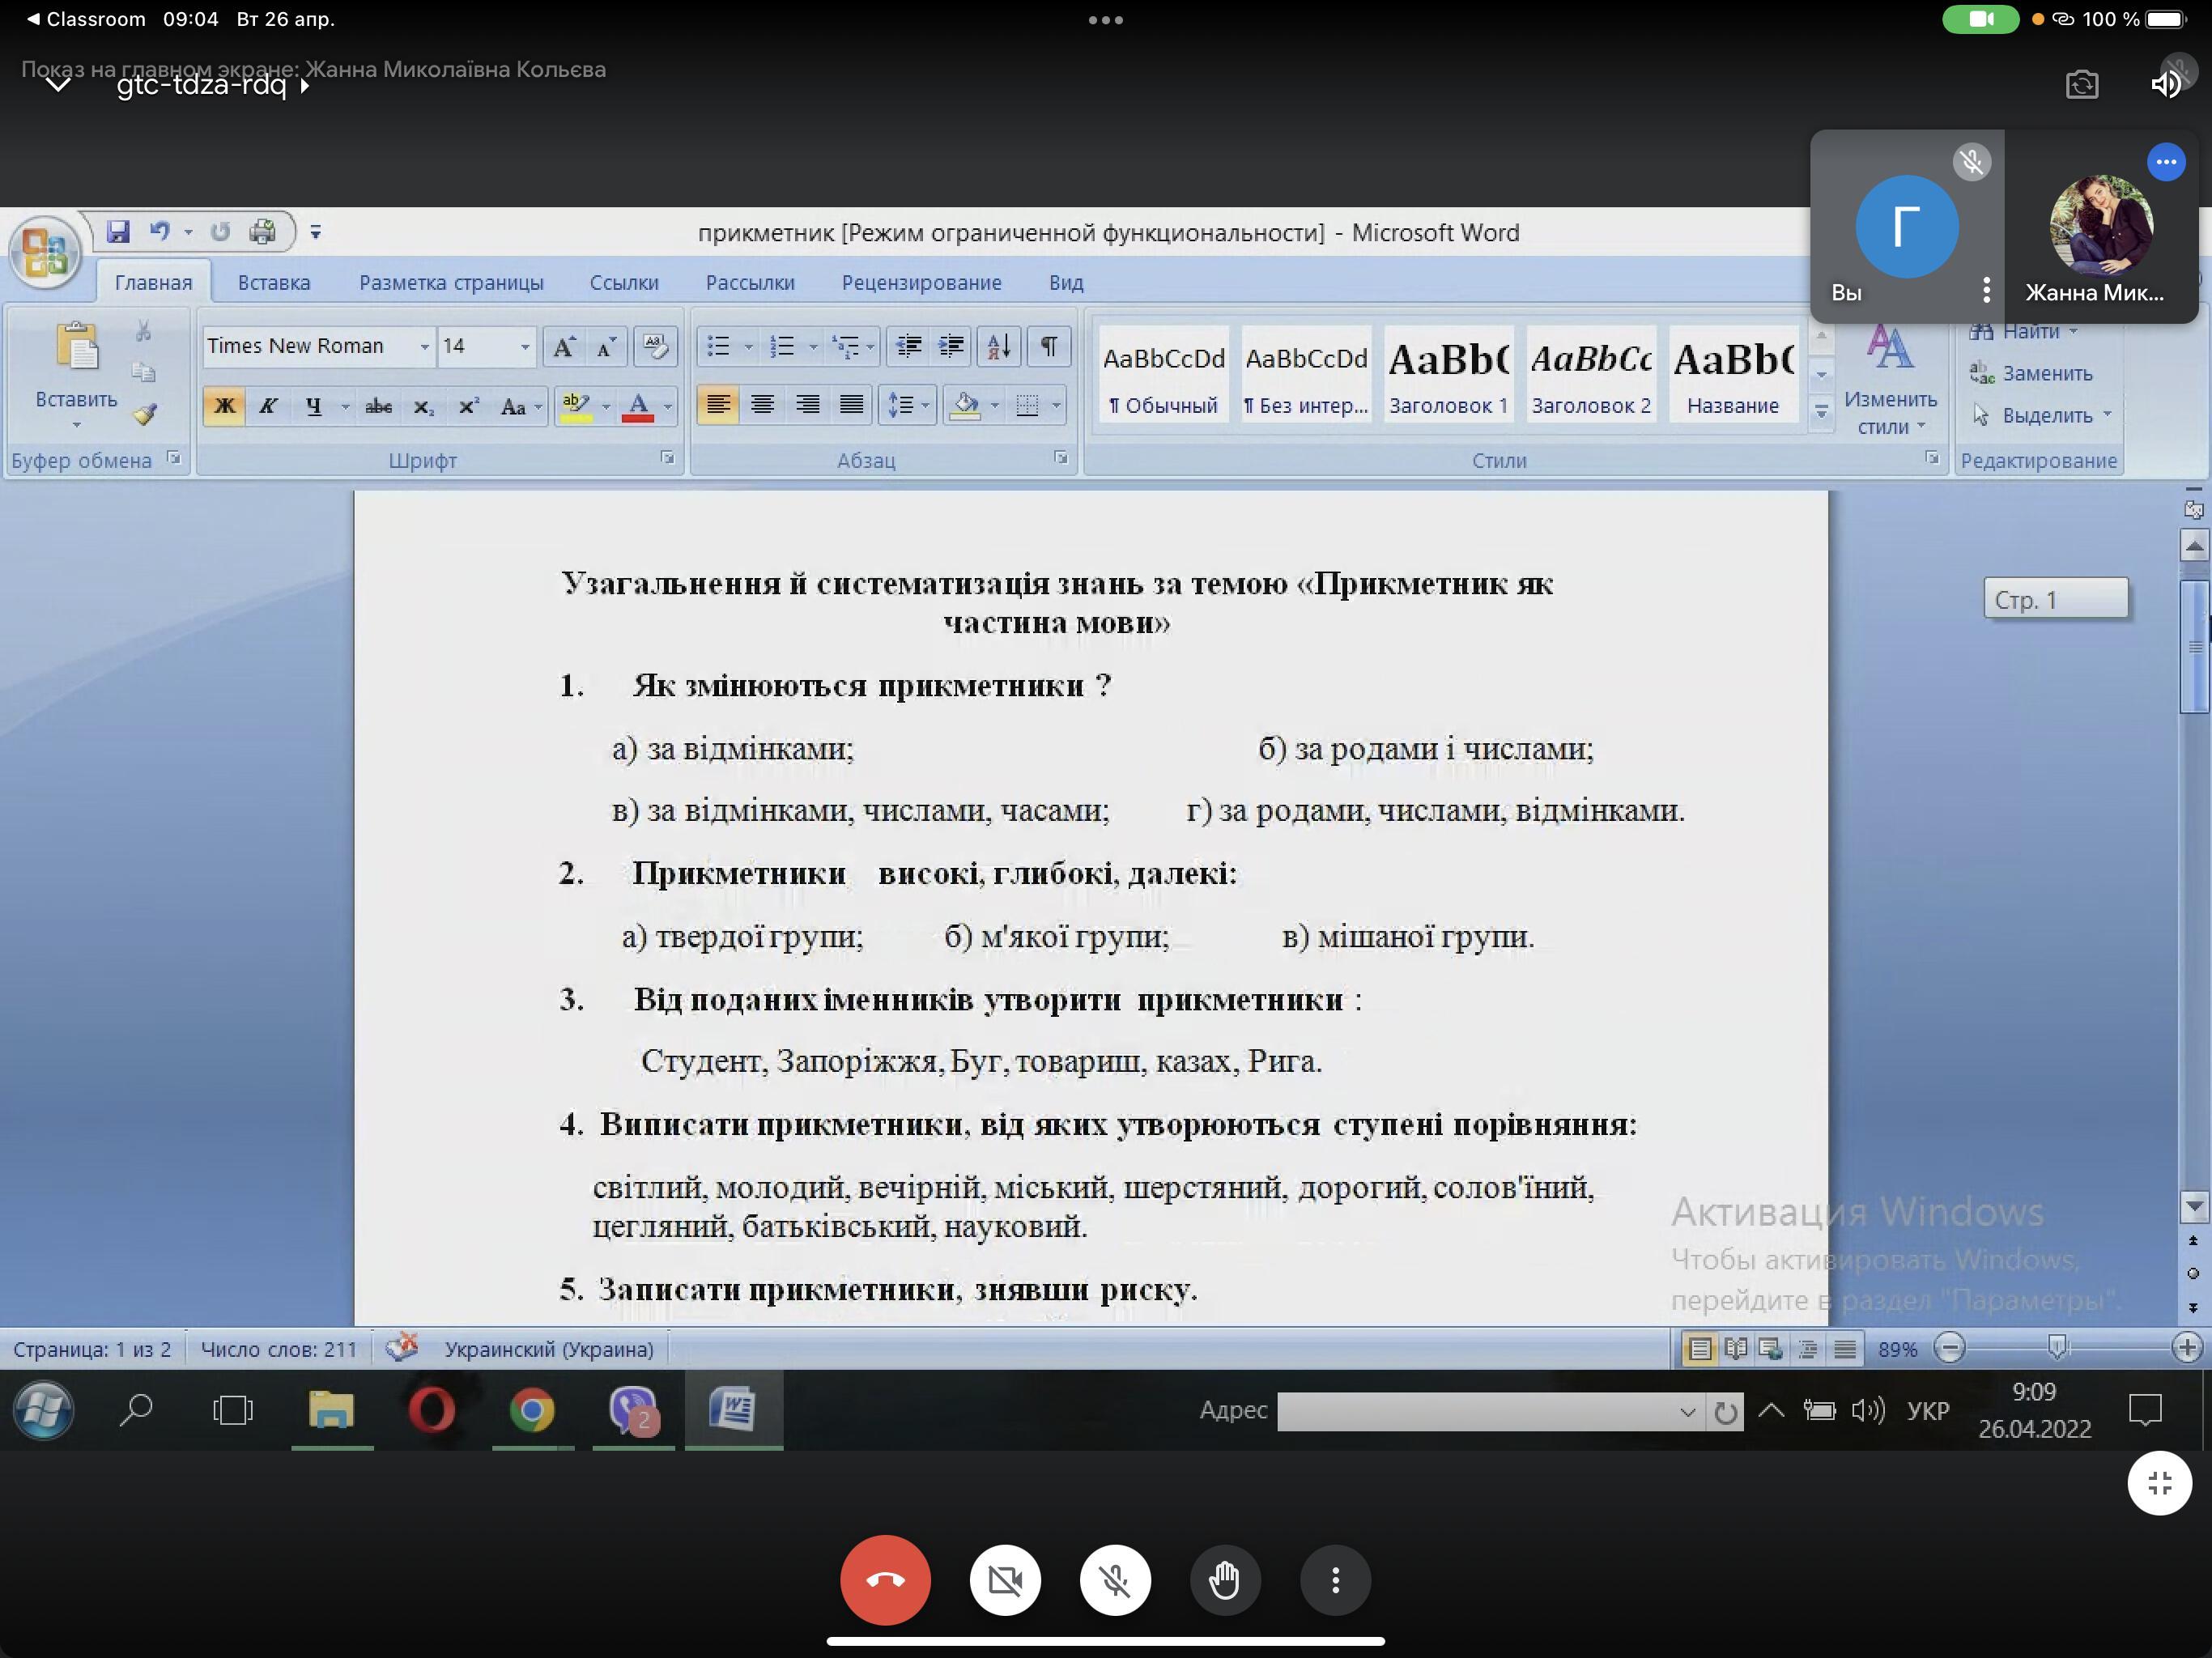Click the text highlight color button
Image resolution: width=2212 pixels, height=1658 pixels.
pos(576,406)
